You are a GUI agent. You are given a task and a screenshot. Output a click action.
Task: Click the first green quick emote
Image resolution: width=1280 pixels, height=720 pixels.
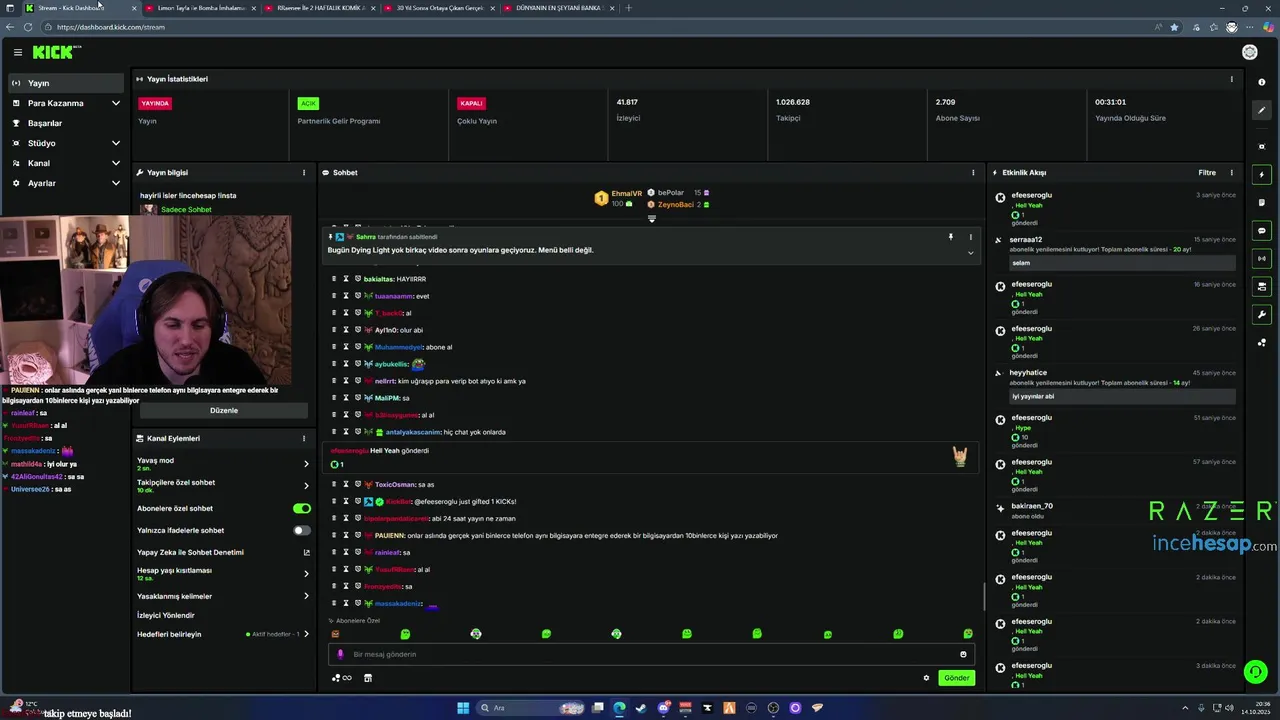405,634
